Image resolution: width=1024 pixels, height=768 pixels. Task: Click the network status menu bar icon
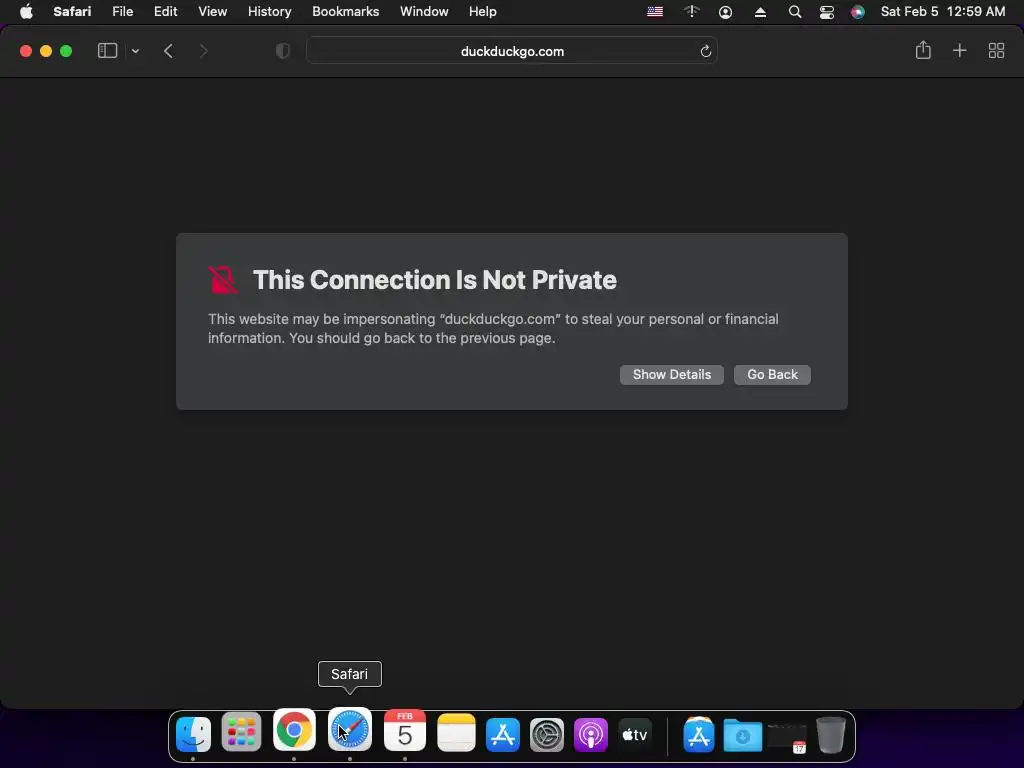692,12
